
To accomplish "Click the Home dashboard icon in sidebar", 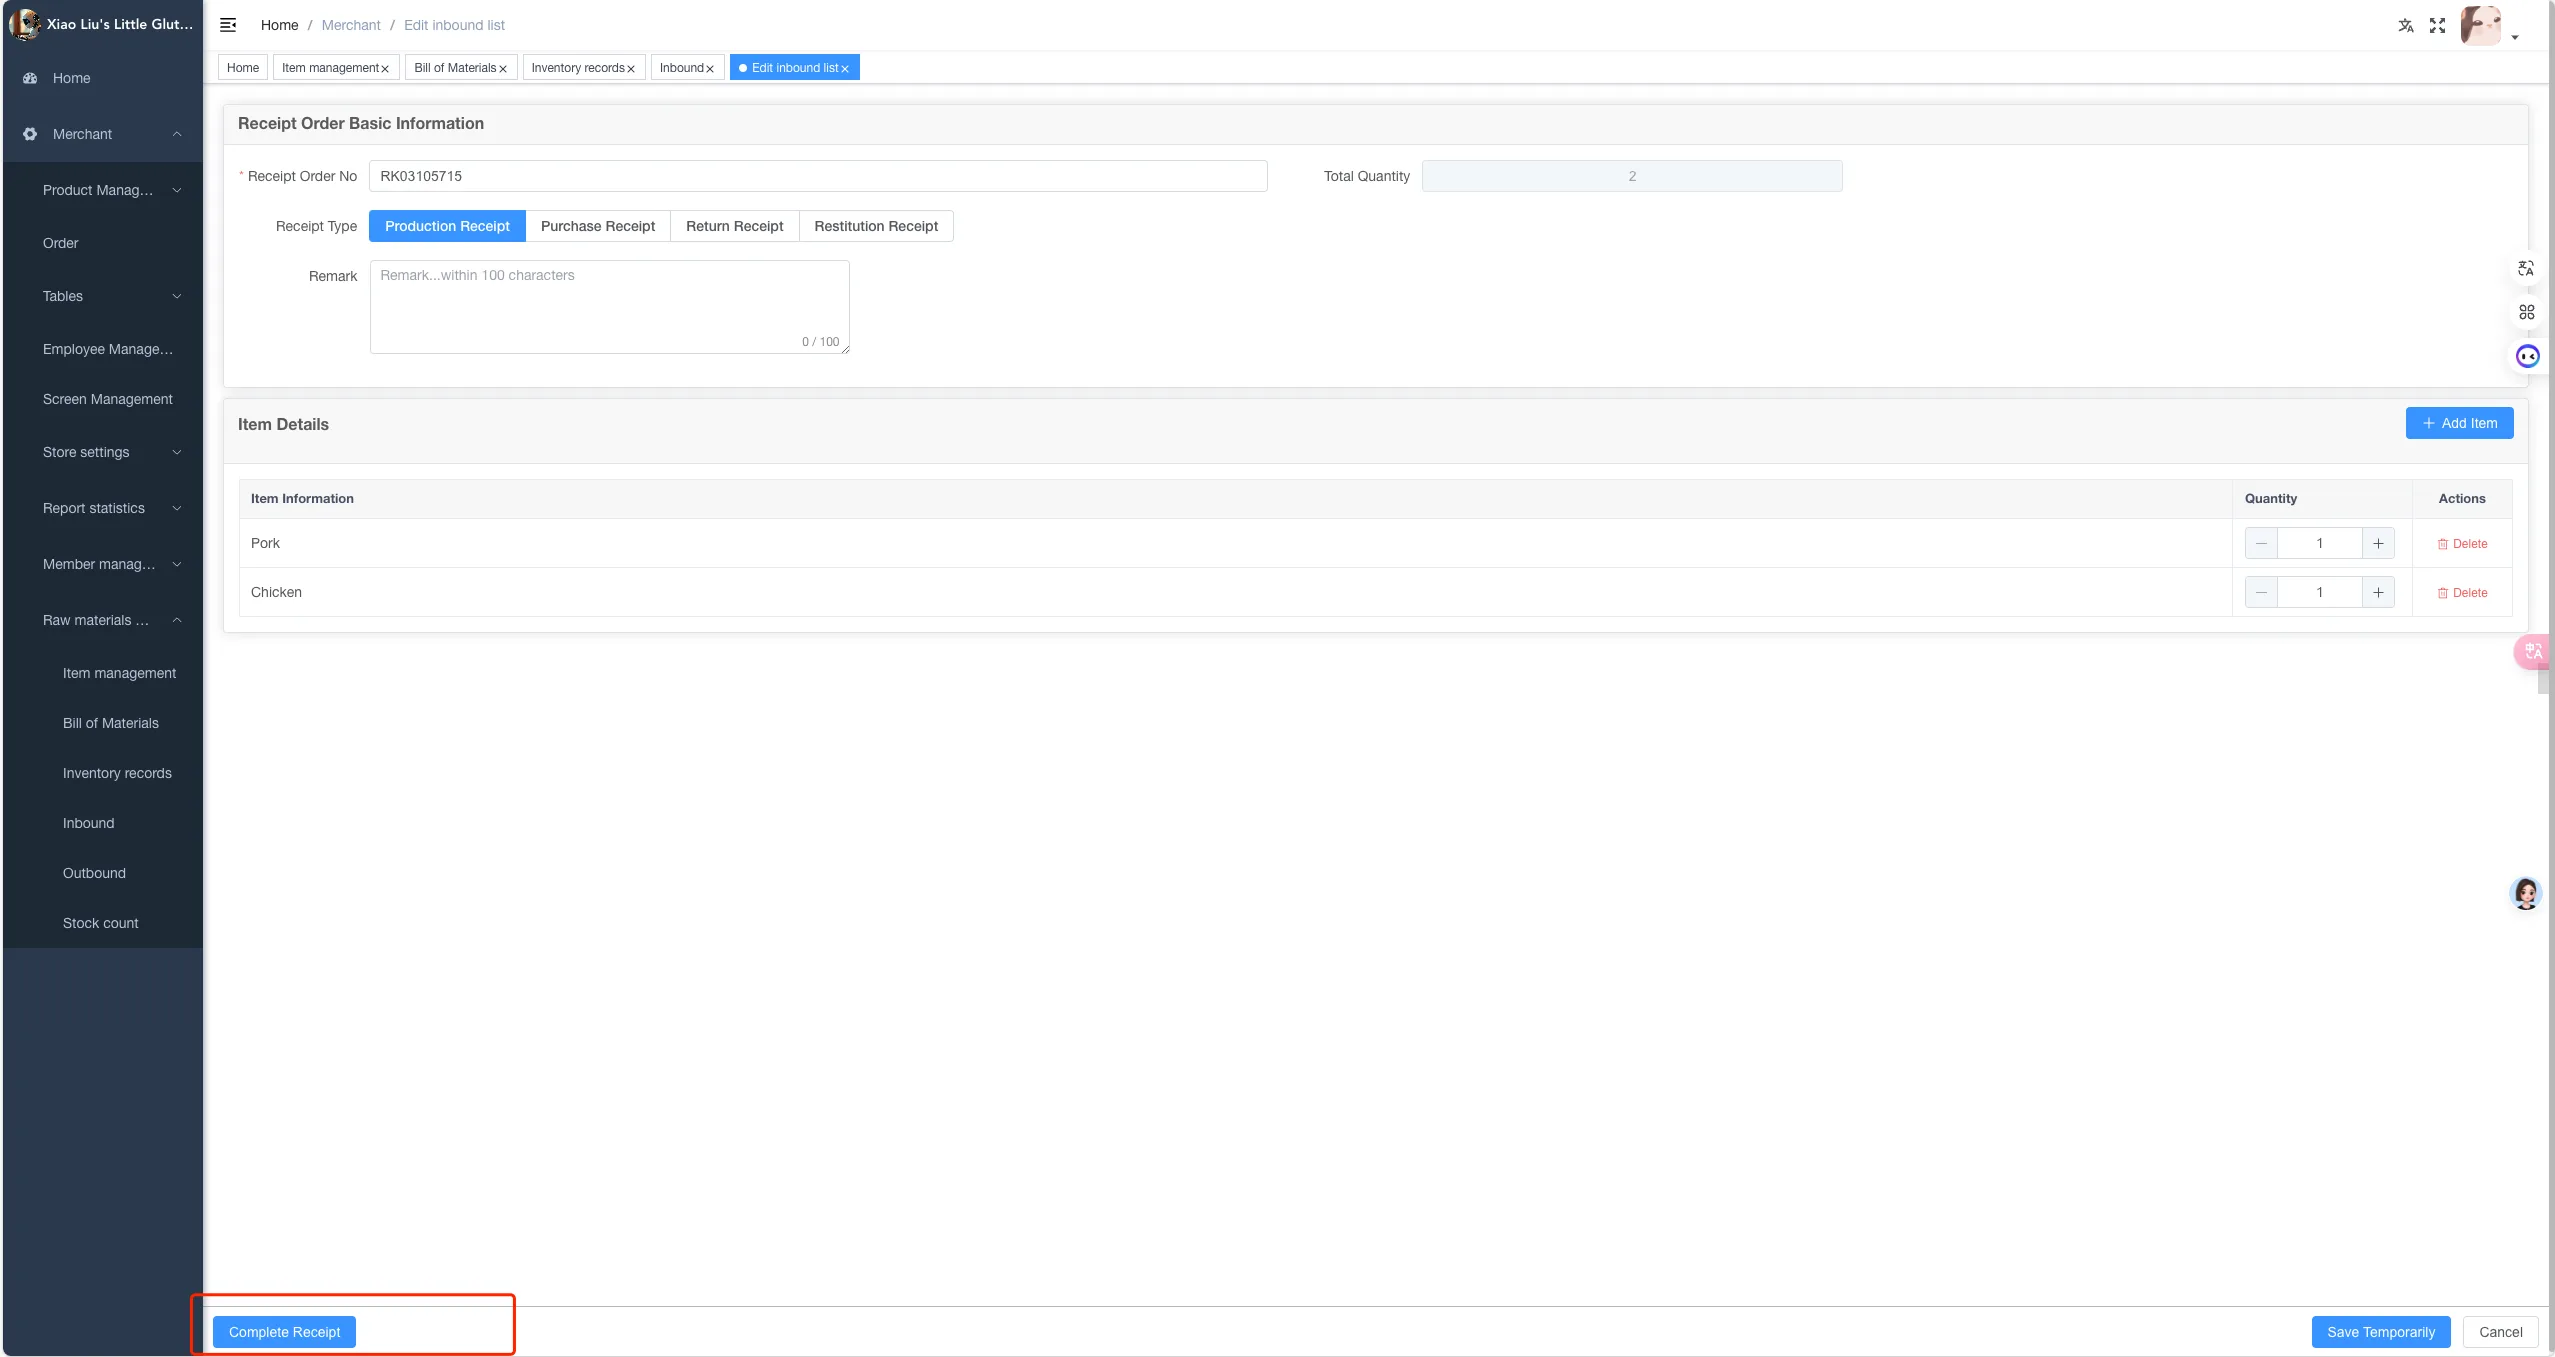I will [x=30, y=78].
